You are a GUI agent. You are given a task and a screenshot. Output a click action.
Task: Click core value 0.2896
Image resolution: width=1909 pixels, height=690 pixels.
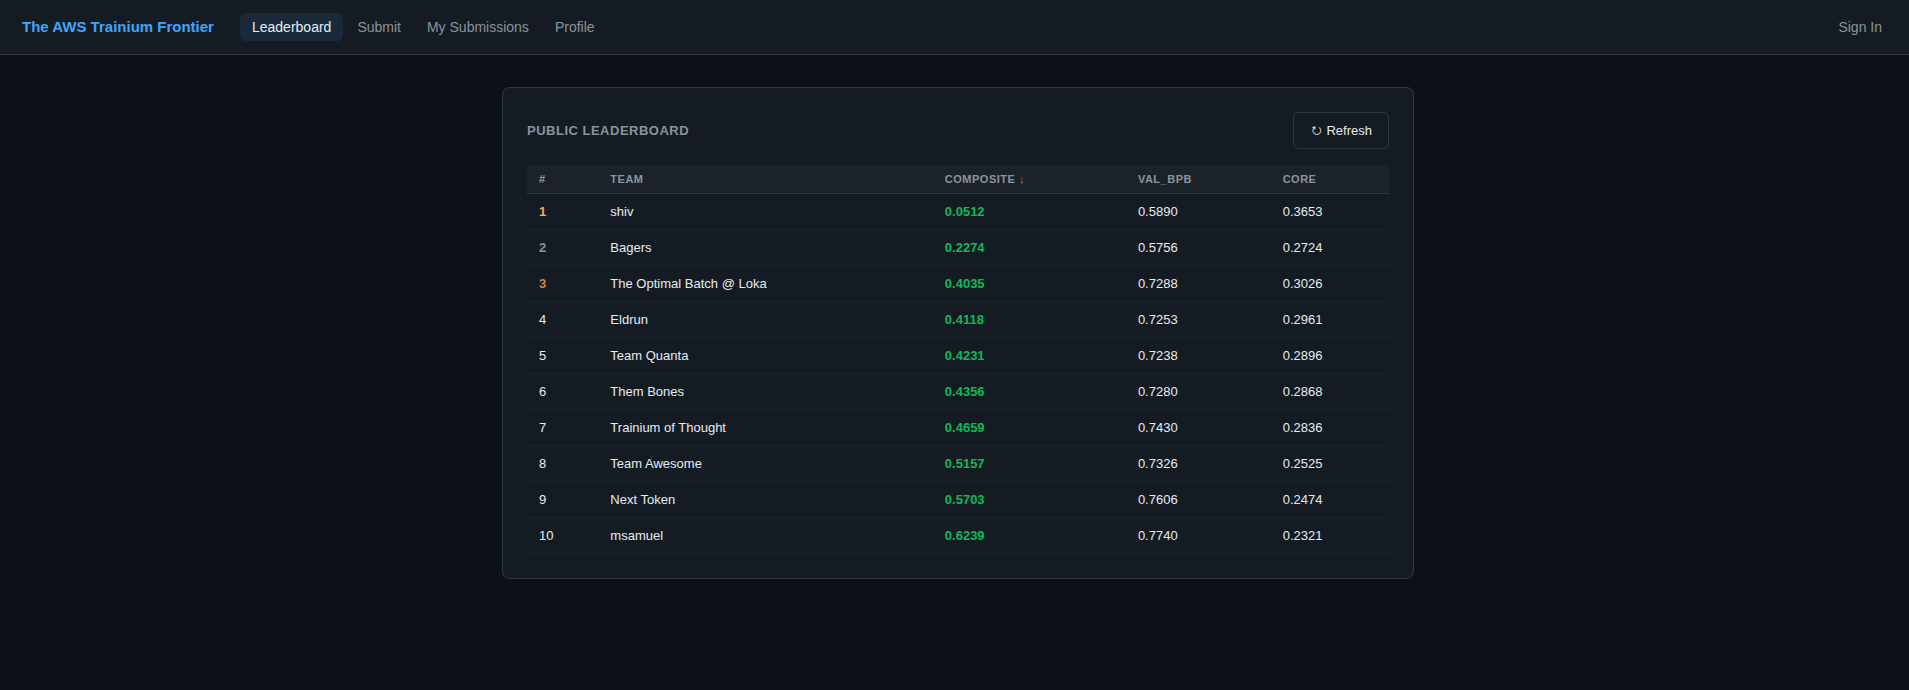(x=1303, y=356)
